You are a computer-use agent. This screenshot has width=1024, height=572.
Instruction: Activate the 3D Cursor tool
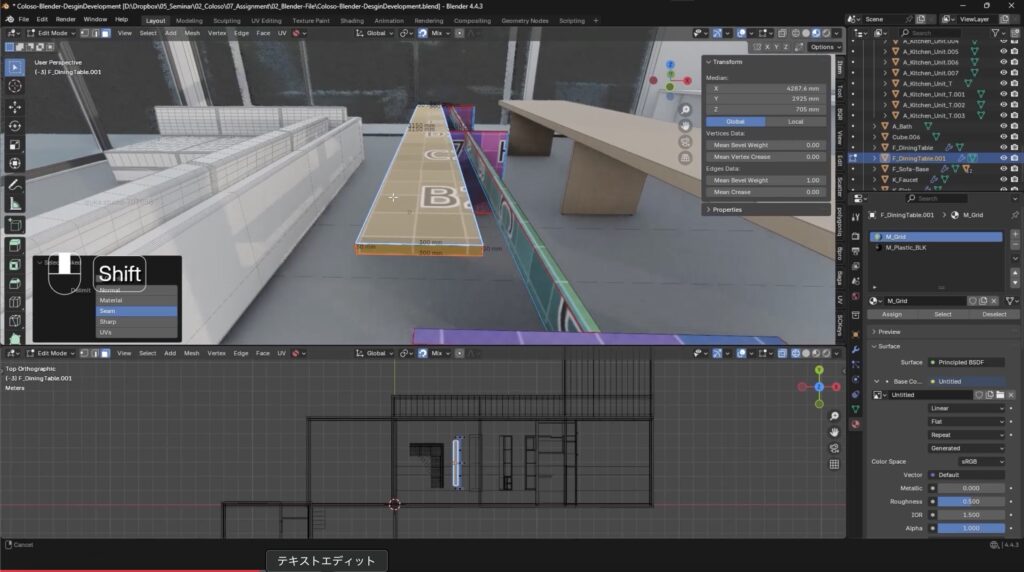tap(15, 86)
